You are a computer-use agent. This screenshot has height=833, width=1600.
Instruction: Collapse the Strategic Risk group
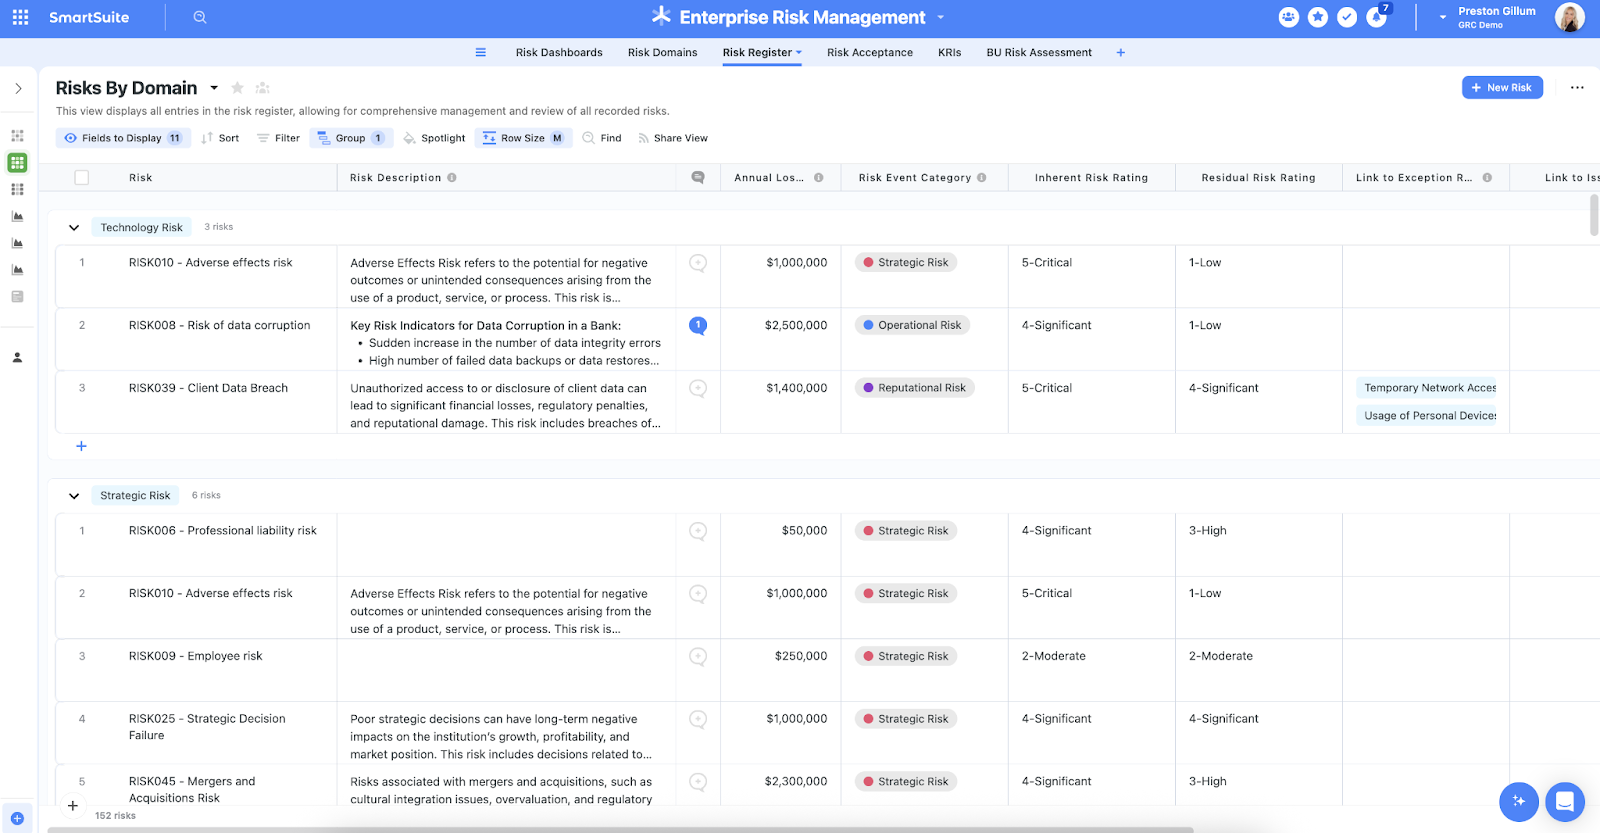[74, 496]
